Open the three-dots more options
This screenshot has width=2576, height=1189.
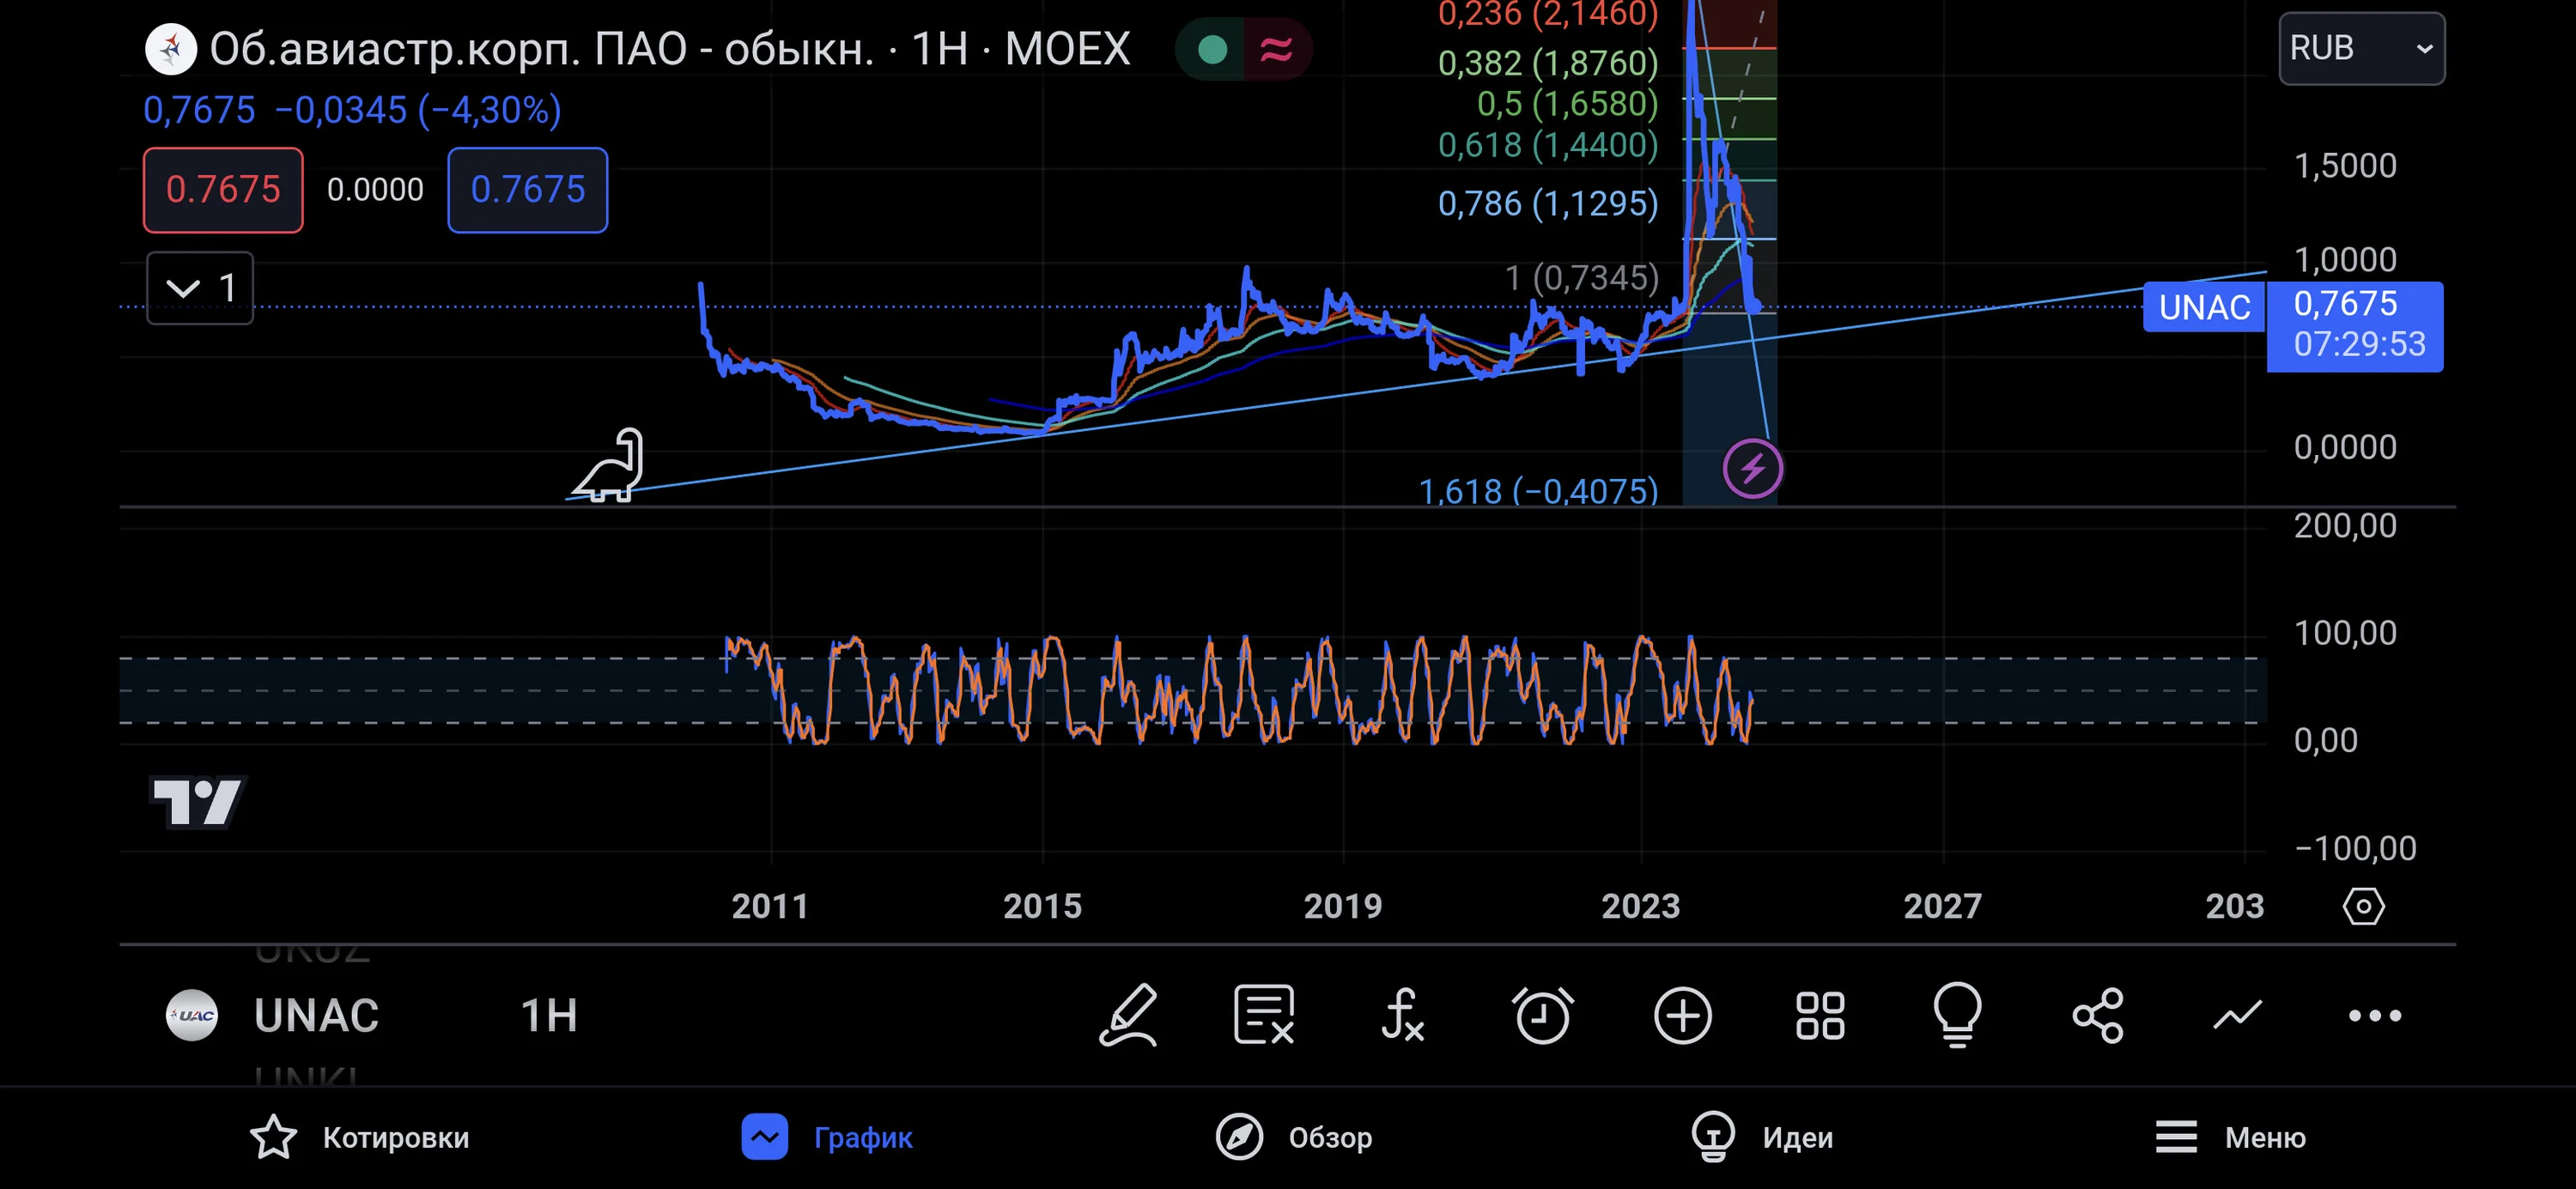pyautogui.click(x=2375, y=1015)
